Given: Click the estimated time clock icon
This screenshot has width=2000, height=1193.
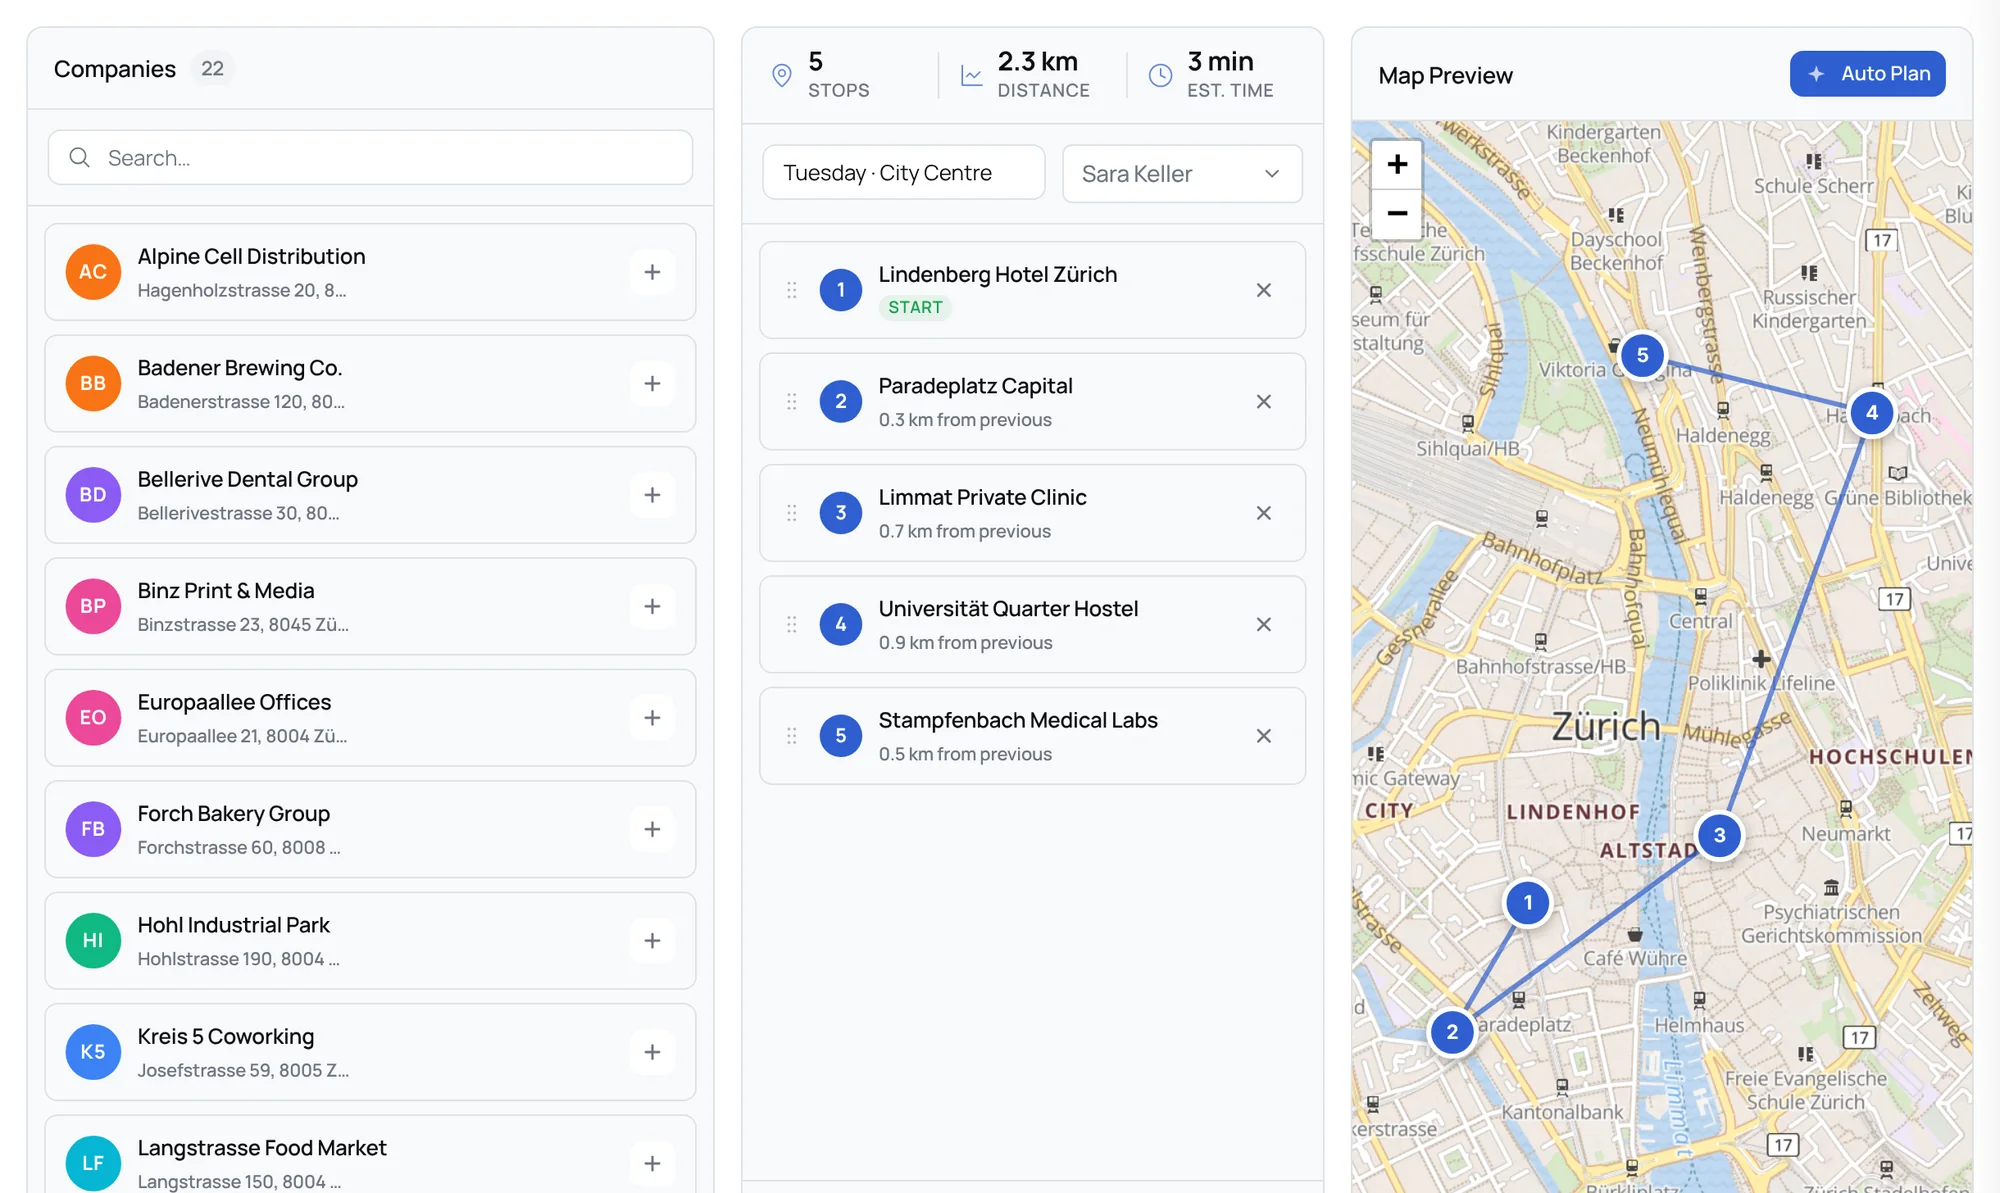Looking at the screenshot, I should coord(1160,75).
